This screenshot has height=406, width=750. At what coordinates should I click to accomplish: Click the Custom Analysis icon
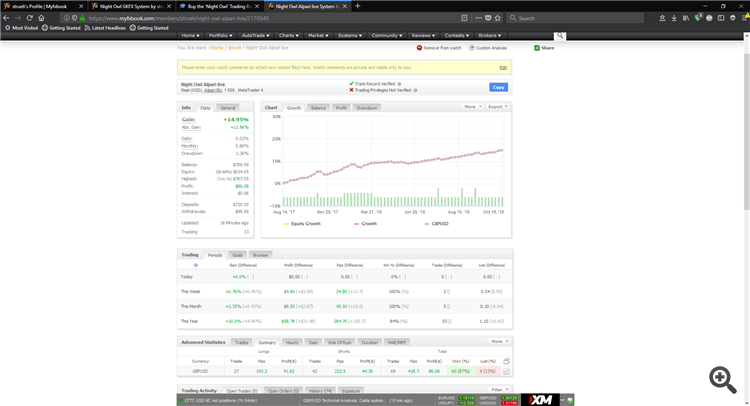point(472,48)
